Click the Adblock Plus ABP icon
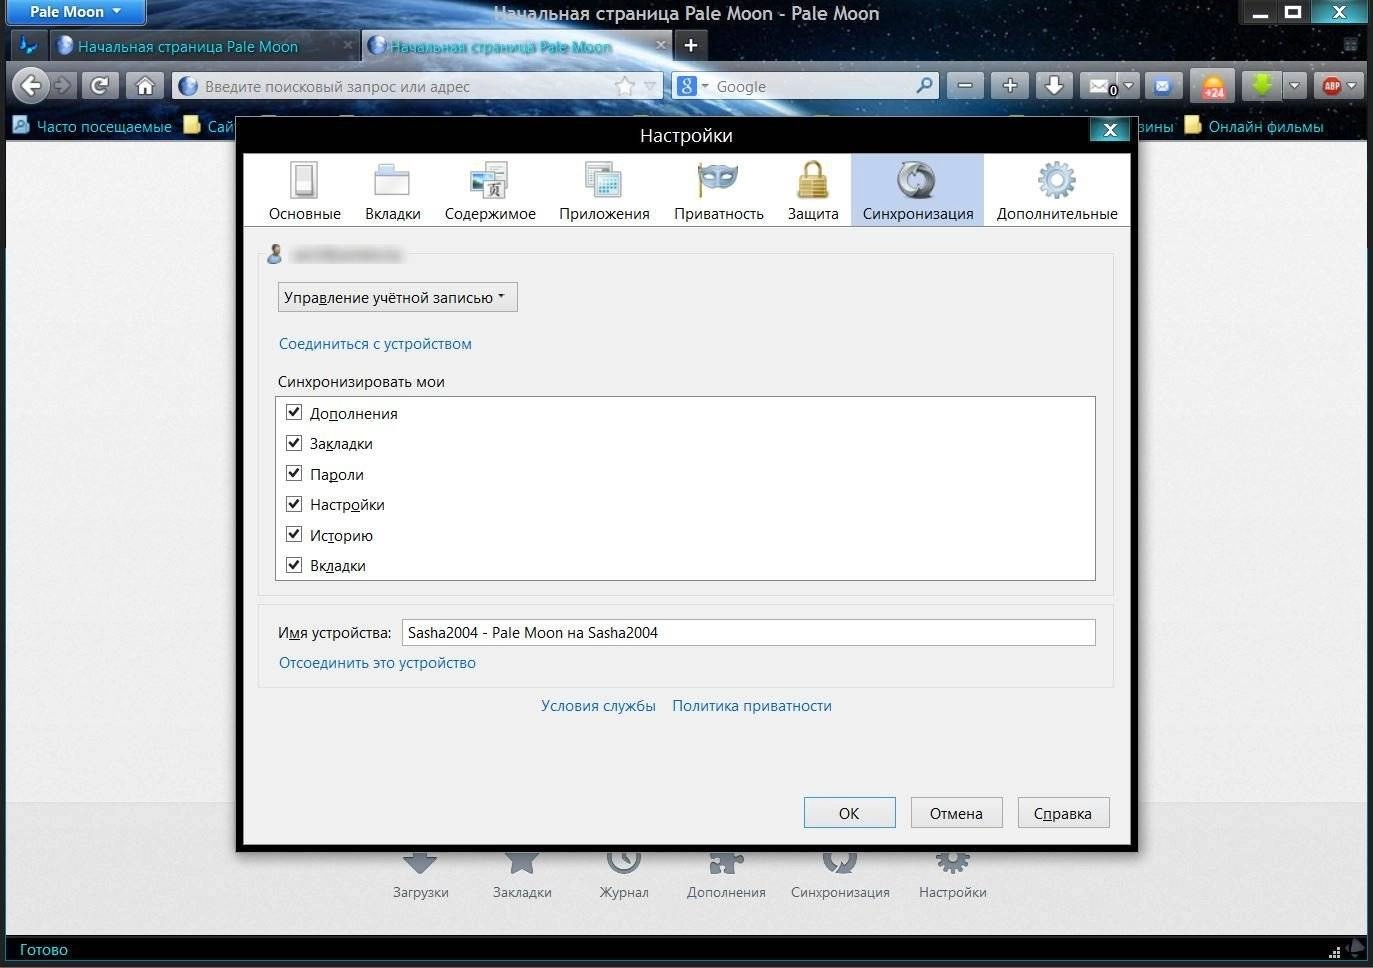Screen dimensions: 1373x968 pyautogui.click(x=1331, y=86)
